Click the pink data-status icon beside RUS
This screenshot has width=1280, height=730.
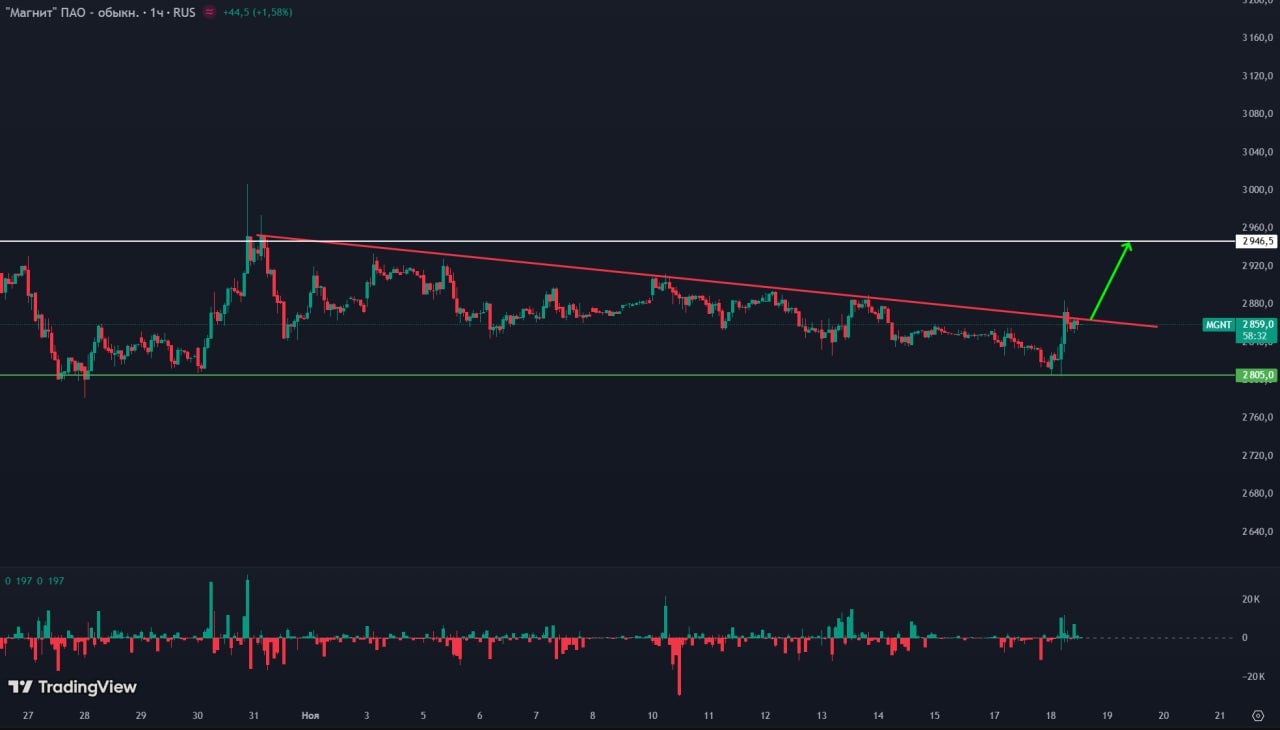208,13
